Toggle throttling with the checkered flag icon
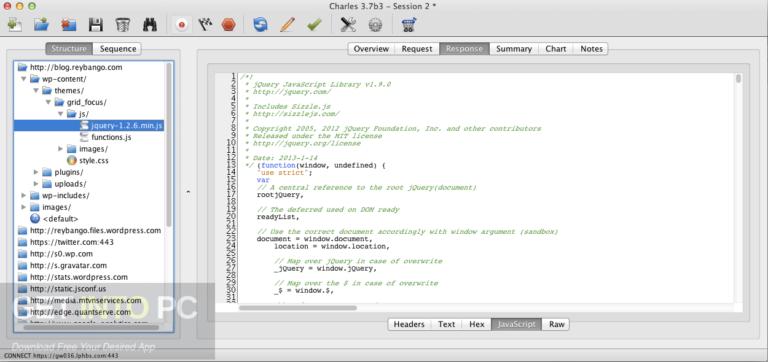This screenshot has width=768, height=362. (205, 24)
